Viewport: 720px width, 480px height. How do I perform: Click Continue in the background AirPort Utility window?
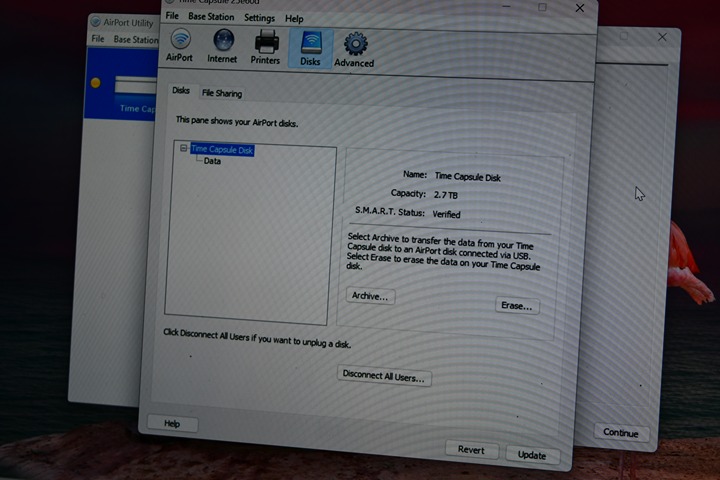pos(621,433)
